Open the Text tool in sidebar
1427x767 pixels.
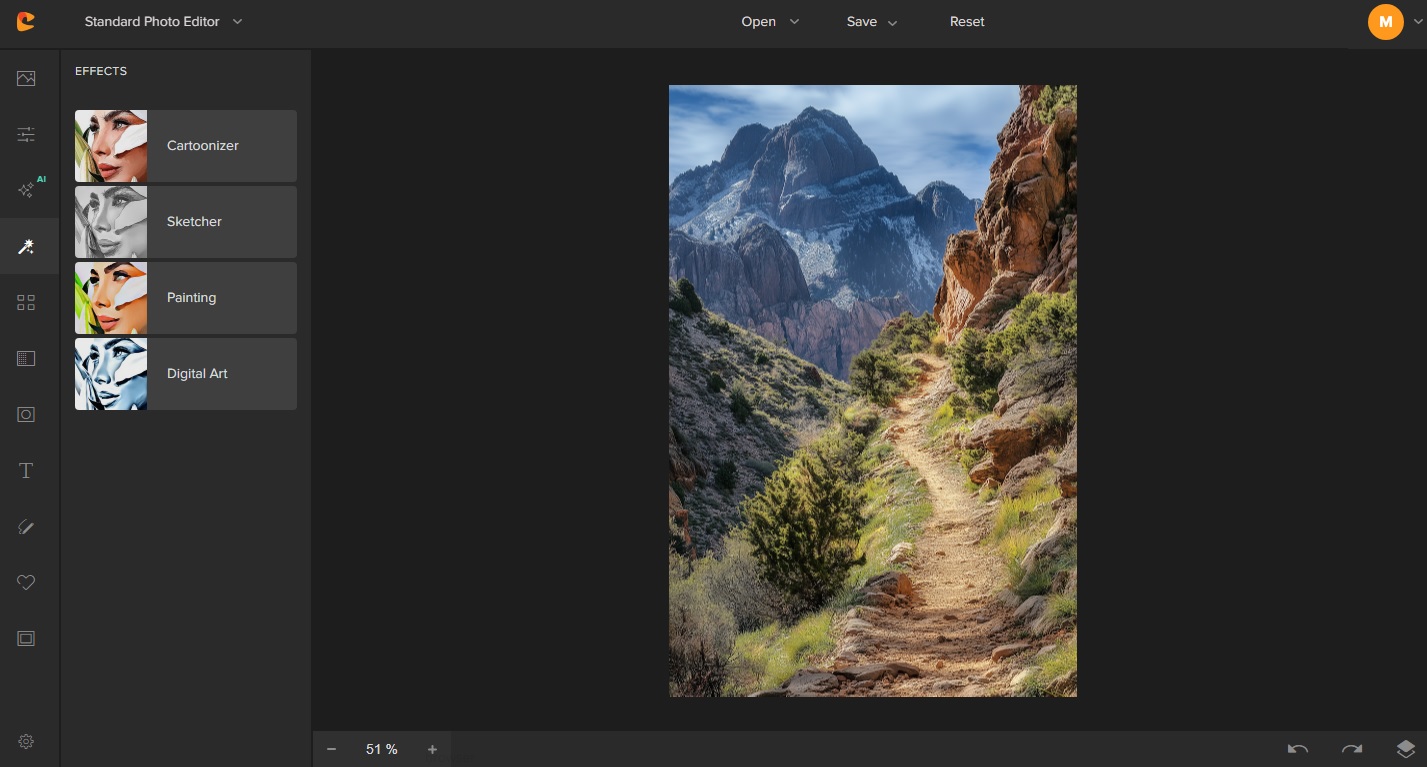point(26,471)
